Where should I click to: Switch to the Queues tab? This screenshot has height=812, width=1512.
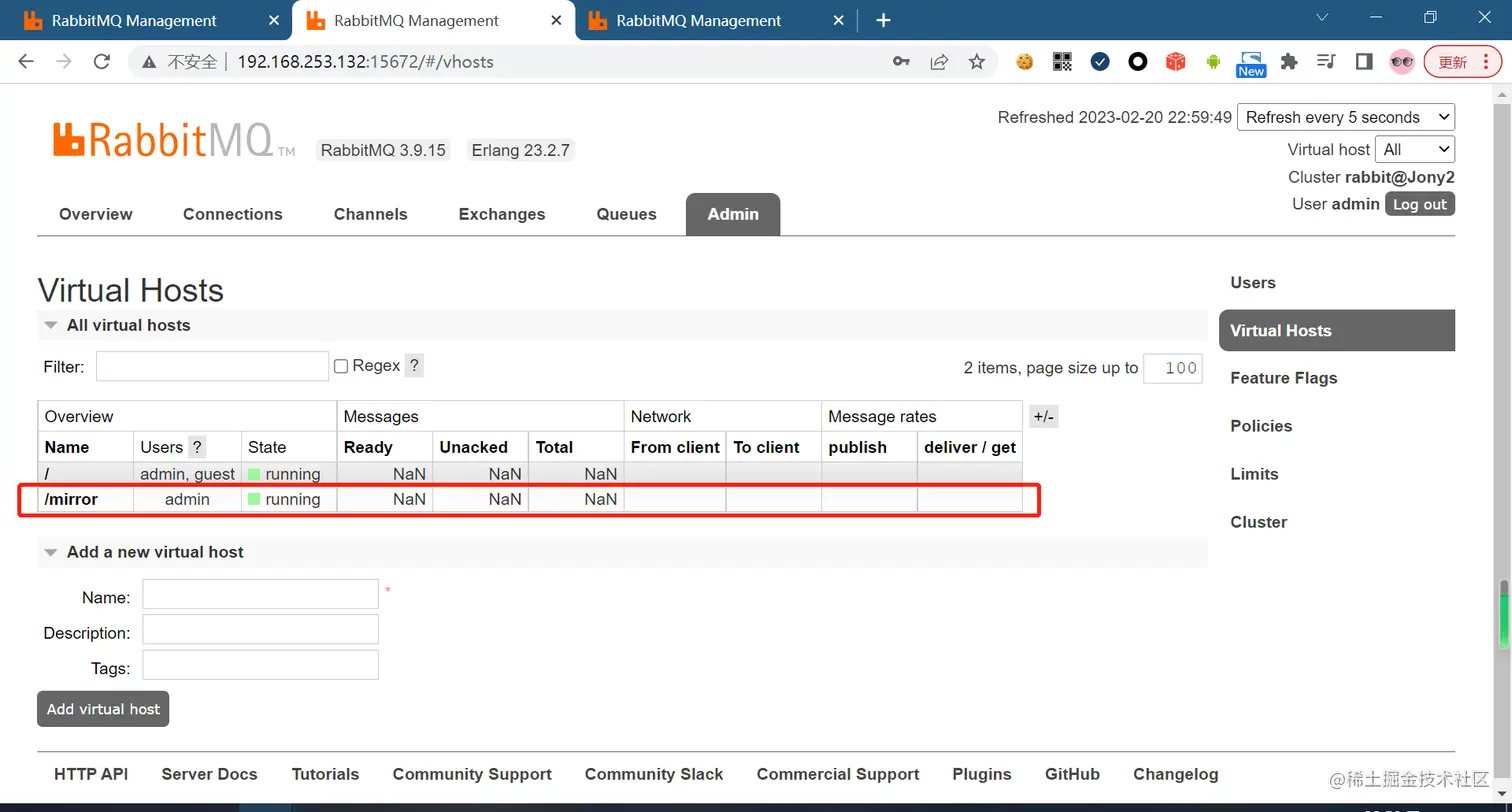(x=627, y=214)
